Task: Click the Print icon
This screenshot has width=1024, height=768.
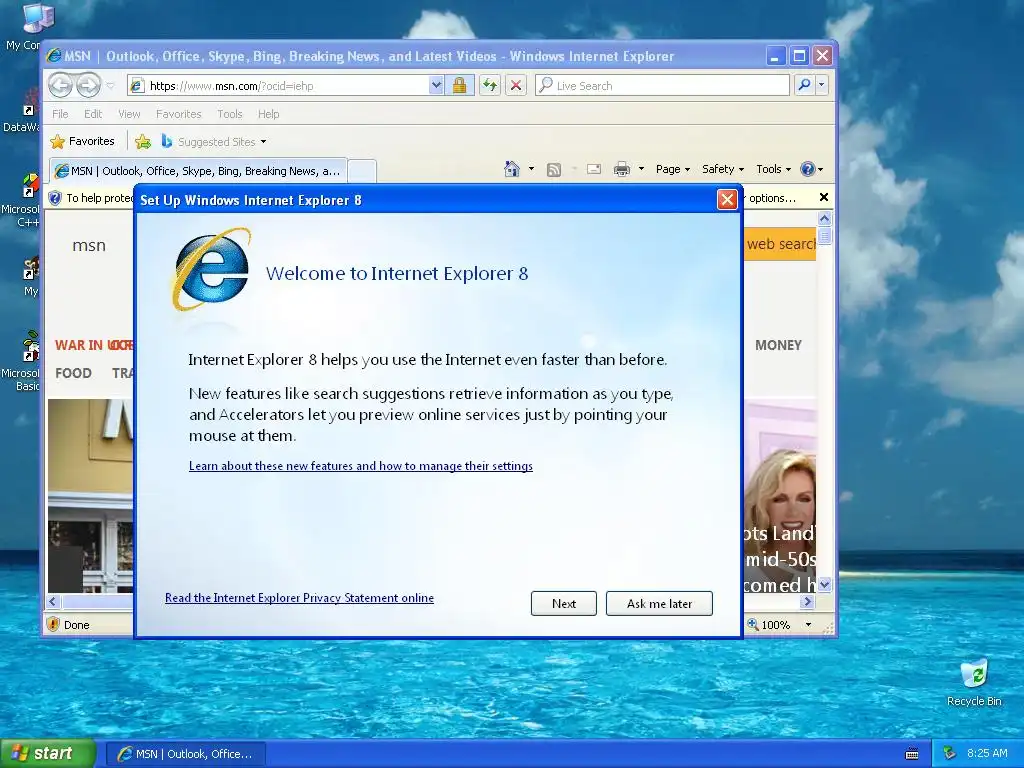Action: 622,169
